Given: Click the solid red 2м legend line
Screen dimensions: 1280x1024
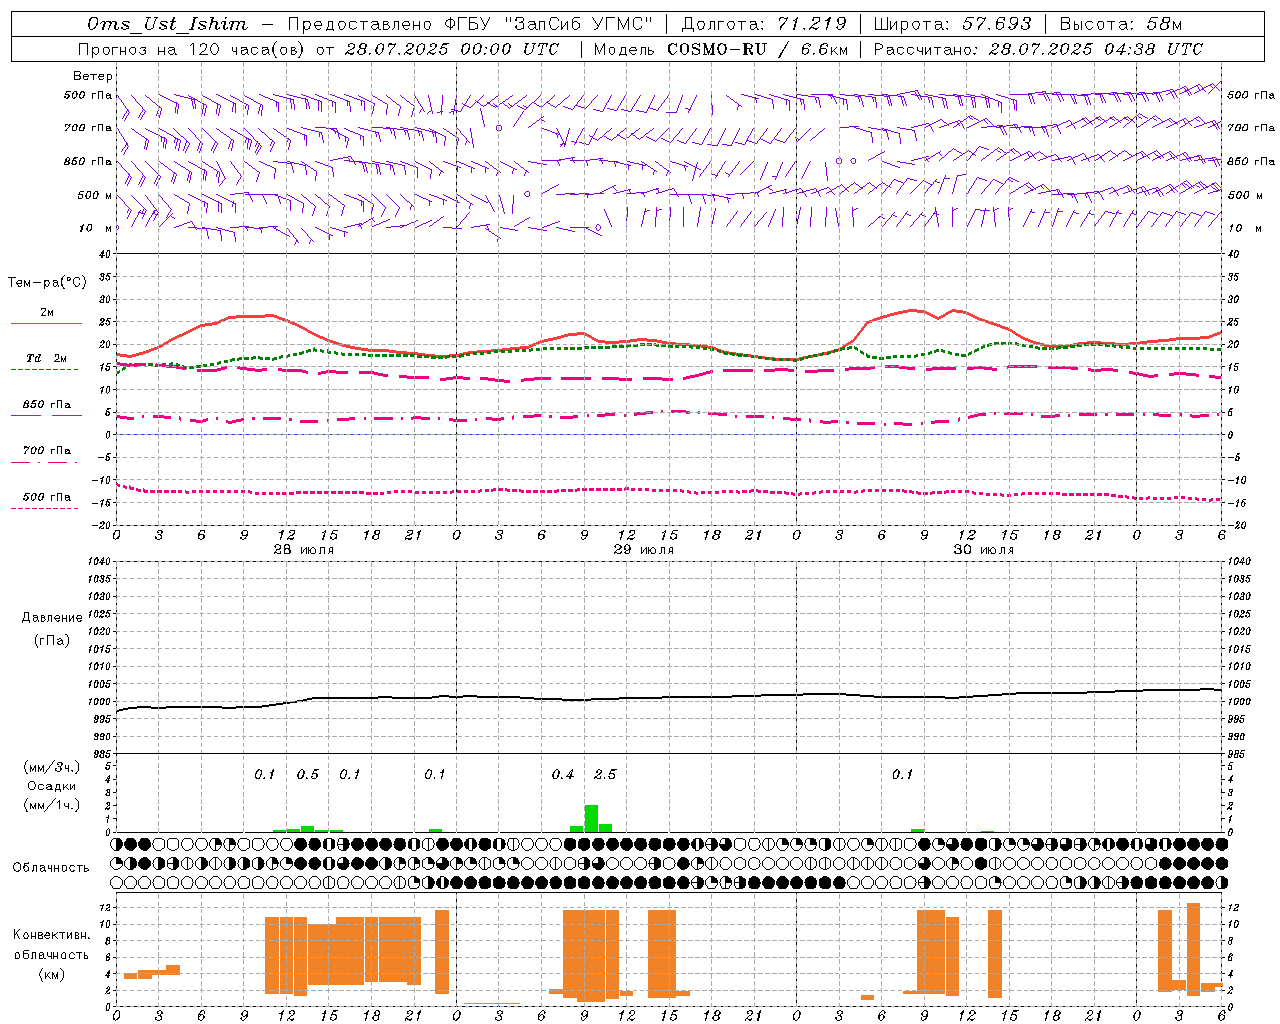Looking at the screenshot, I should click(46, 324).
